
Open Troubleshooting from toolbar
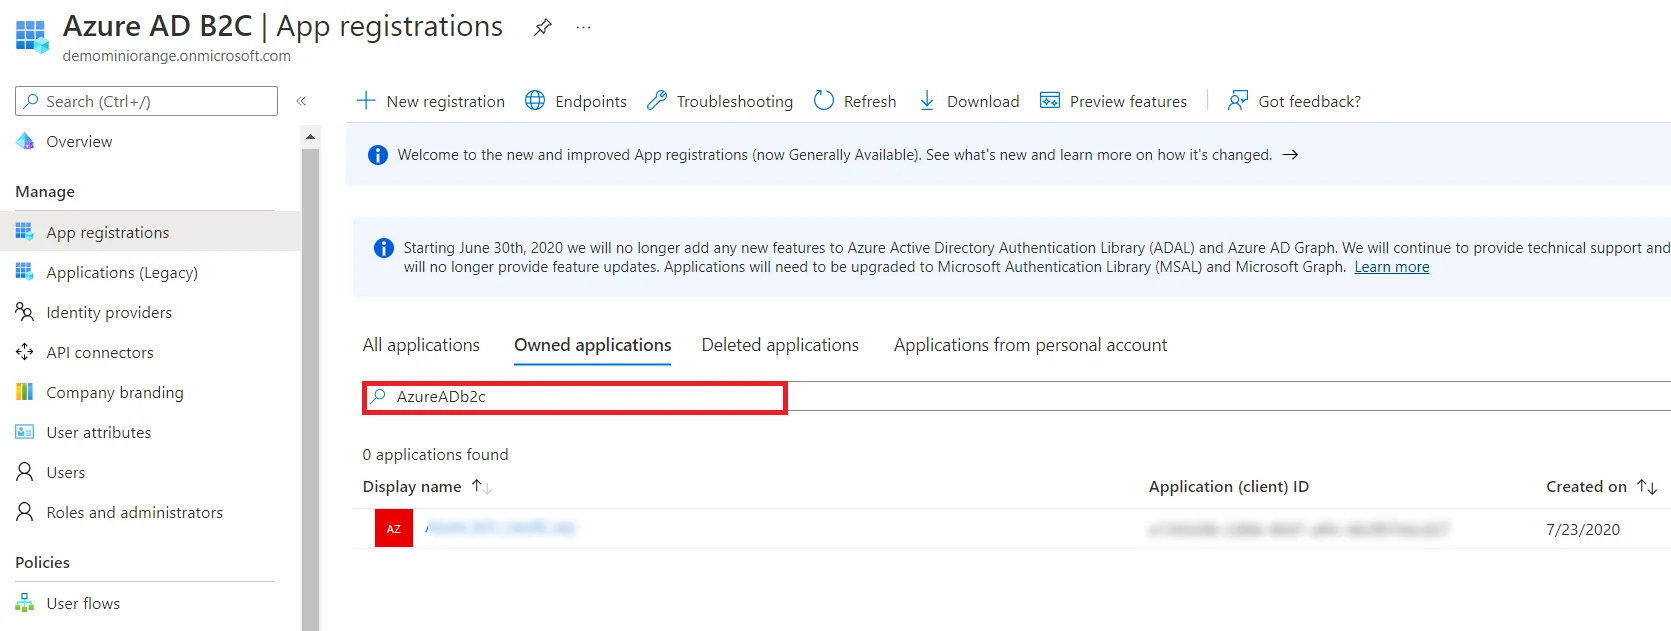click(x=720, y=101)
